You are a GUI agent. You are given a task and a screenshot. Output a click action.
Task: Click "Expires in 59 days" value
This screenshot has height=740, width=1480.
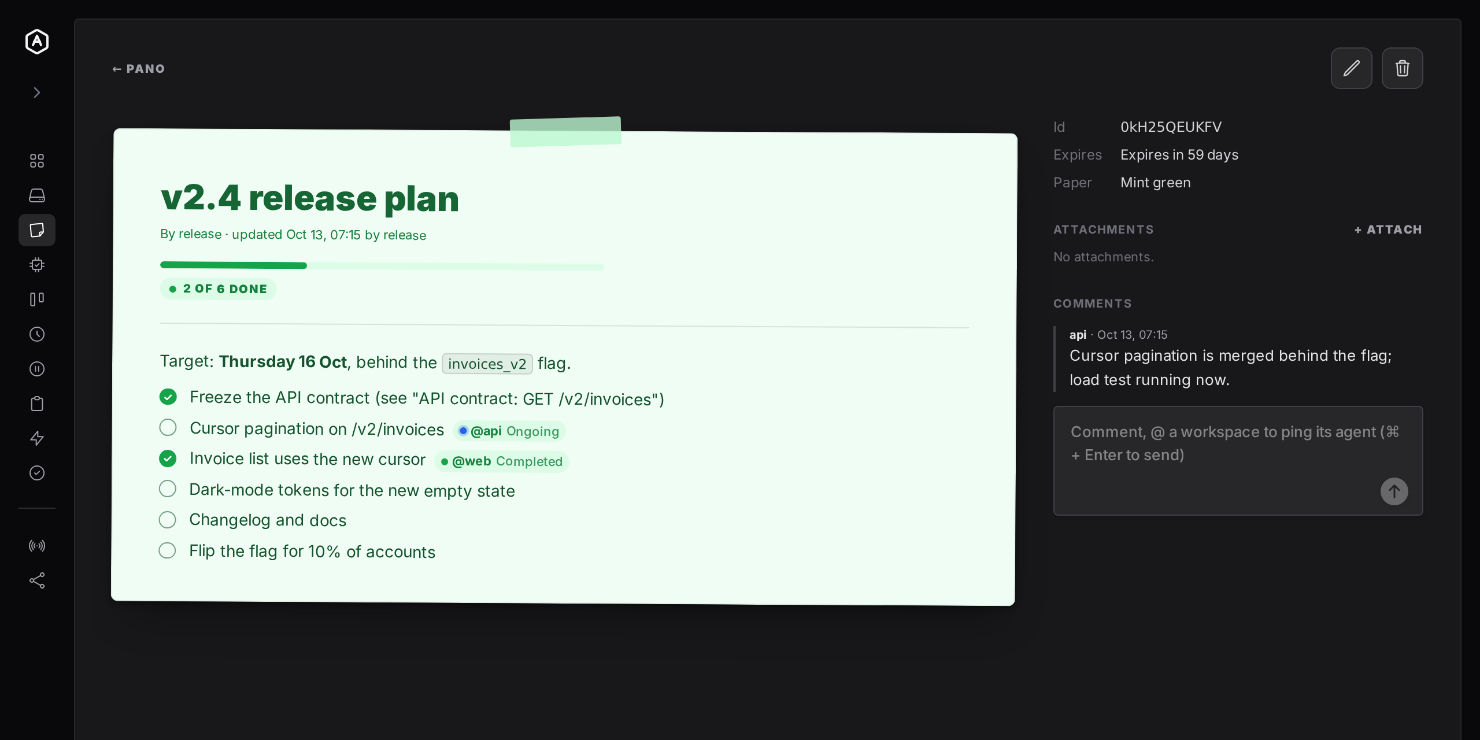tap(1179, 155)
